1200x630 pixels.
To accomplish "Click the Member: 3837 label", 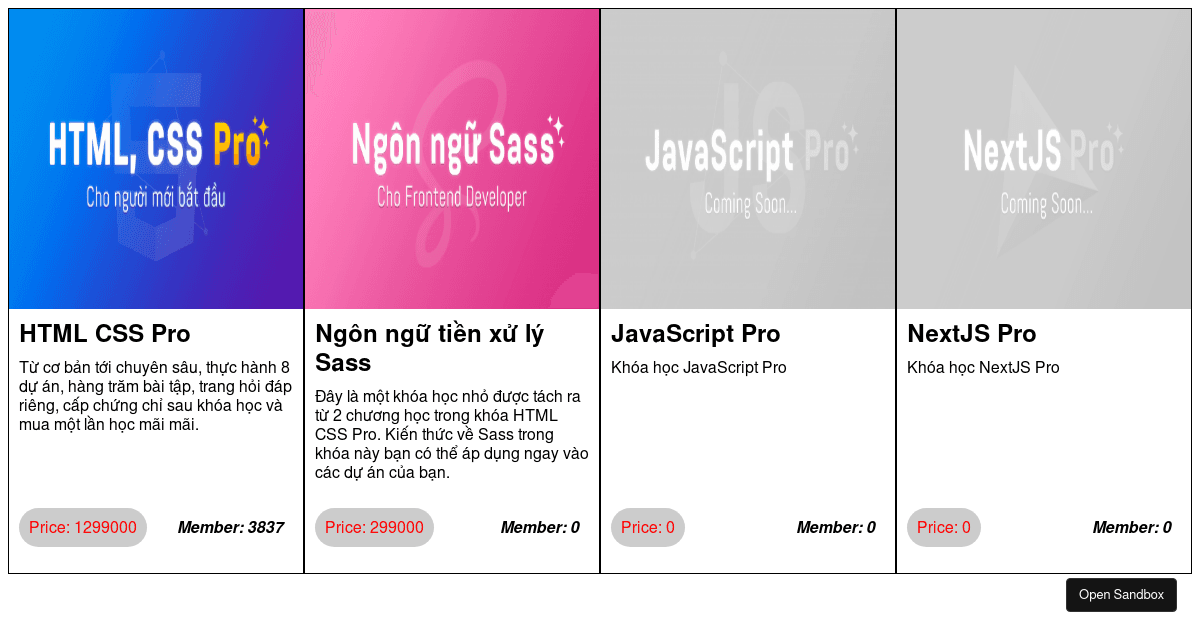I will click(231, 527).
